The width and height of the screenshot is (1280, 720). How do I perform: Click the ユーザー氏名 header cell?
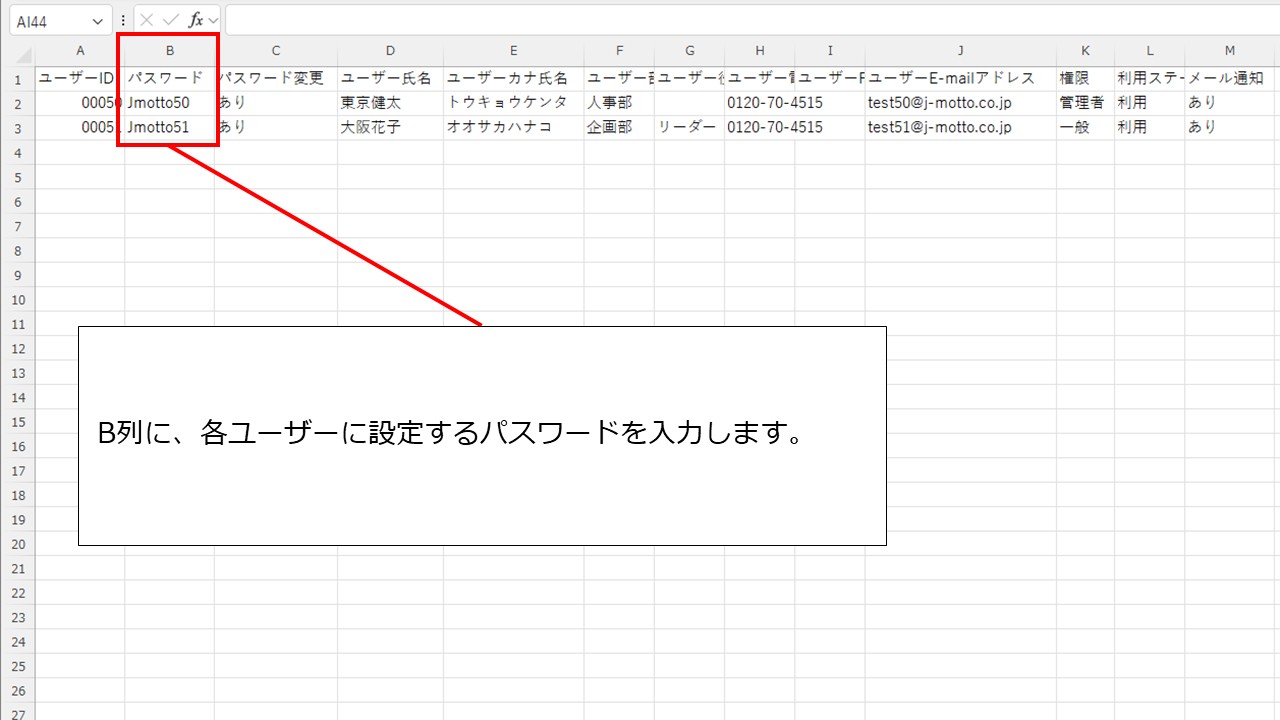coord(391,79)
